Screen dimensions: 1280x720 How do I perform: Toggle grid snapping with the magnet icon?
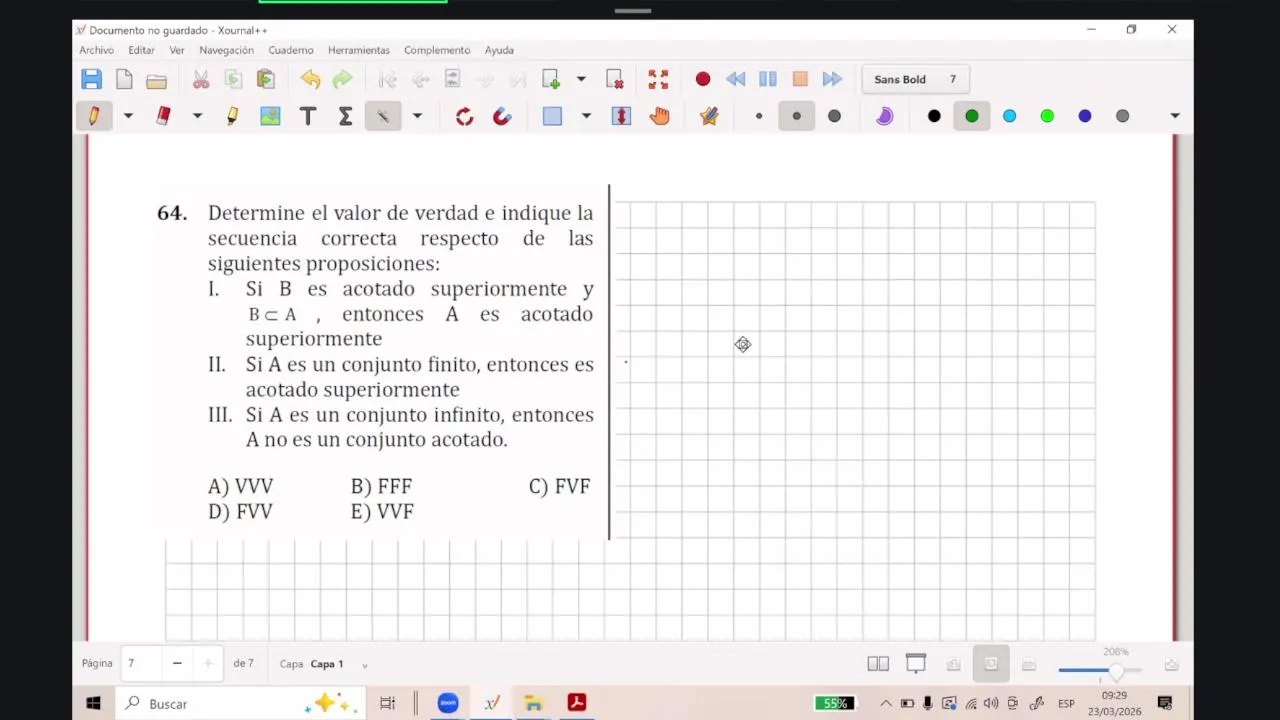(x=502, y=116)
